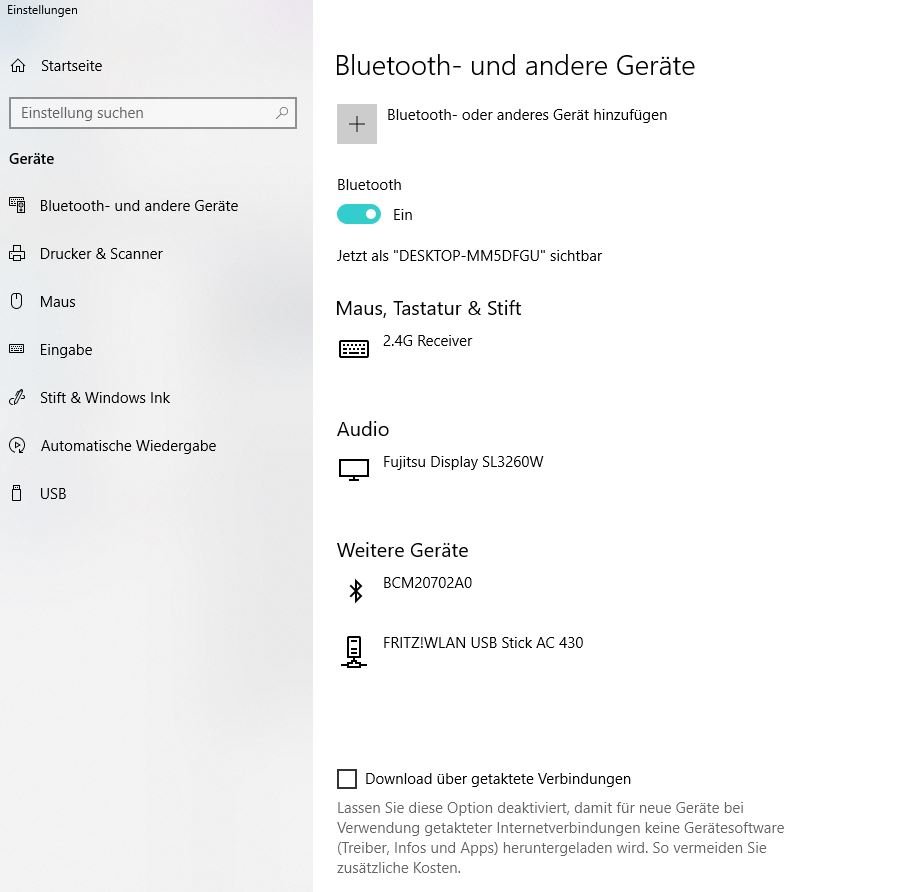Click Bluetooth- oder anderes Gerät hinzufügen label

[527, 115]
